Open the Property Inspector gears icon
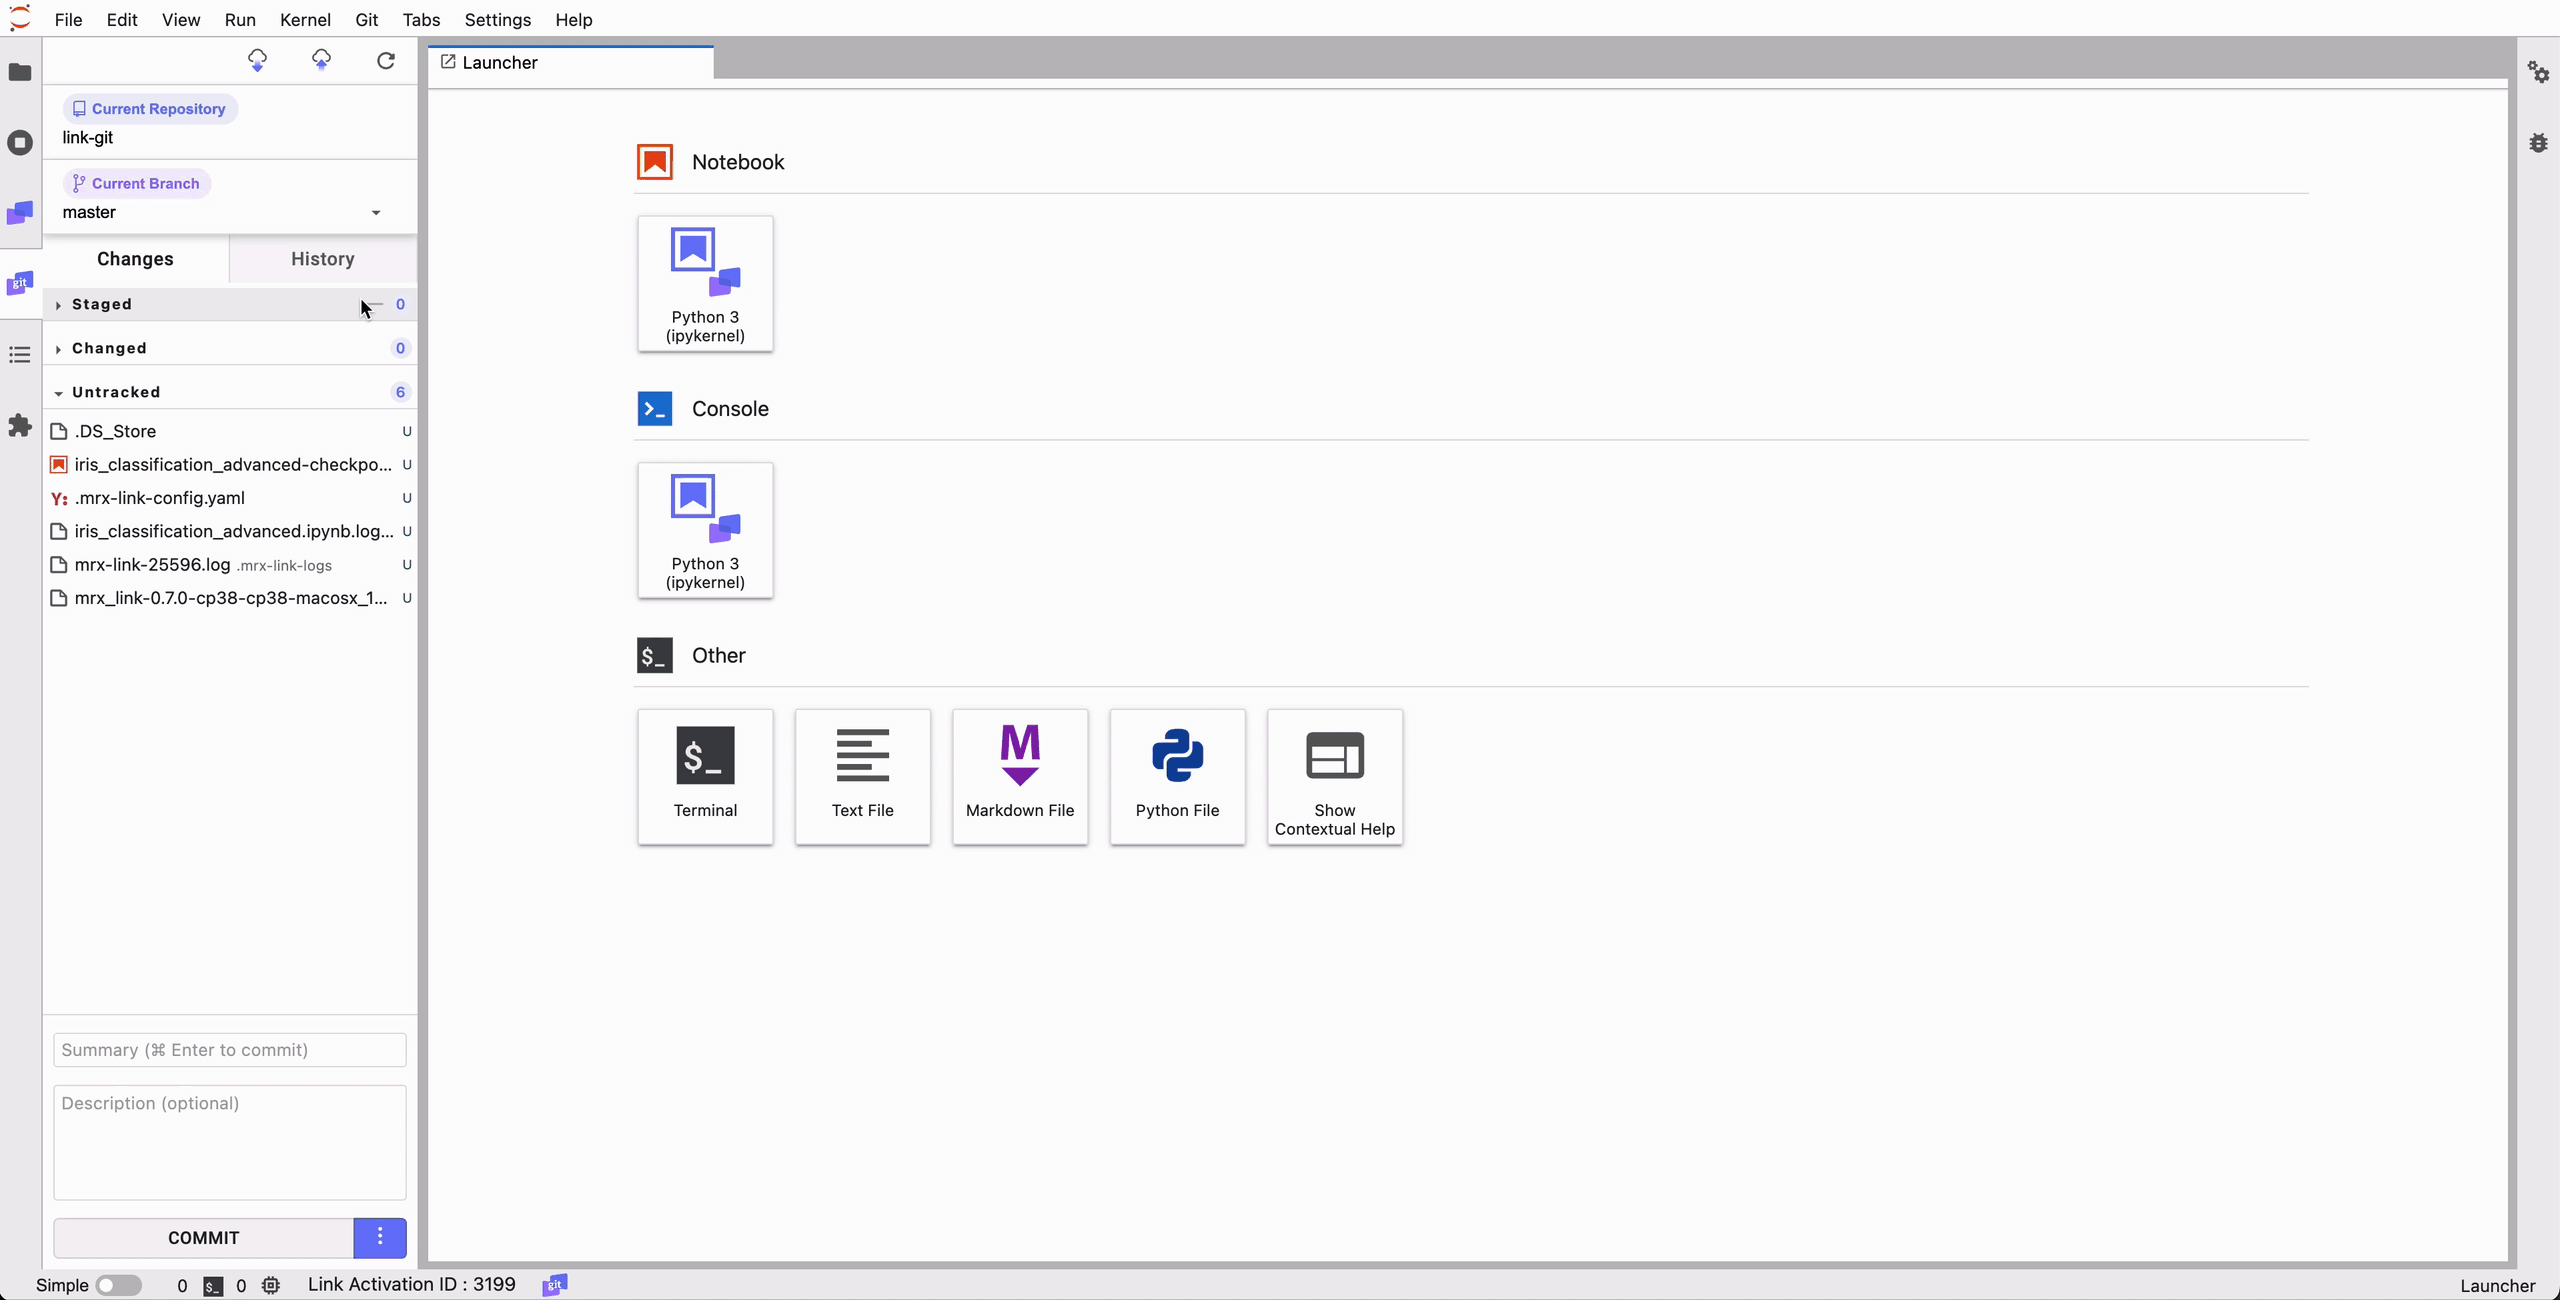The height and width of the screenshot is (1300, 2560). pyautogui.click(x=2538, y=72)
